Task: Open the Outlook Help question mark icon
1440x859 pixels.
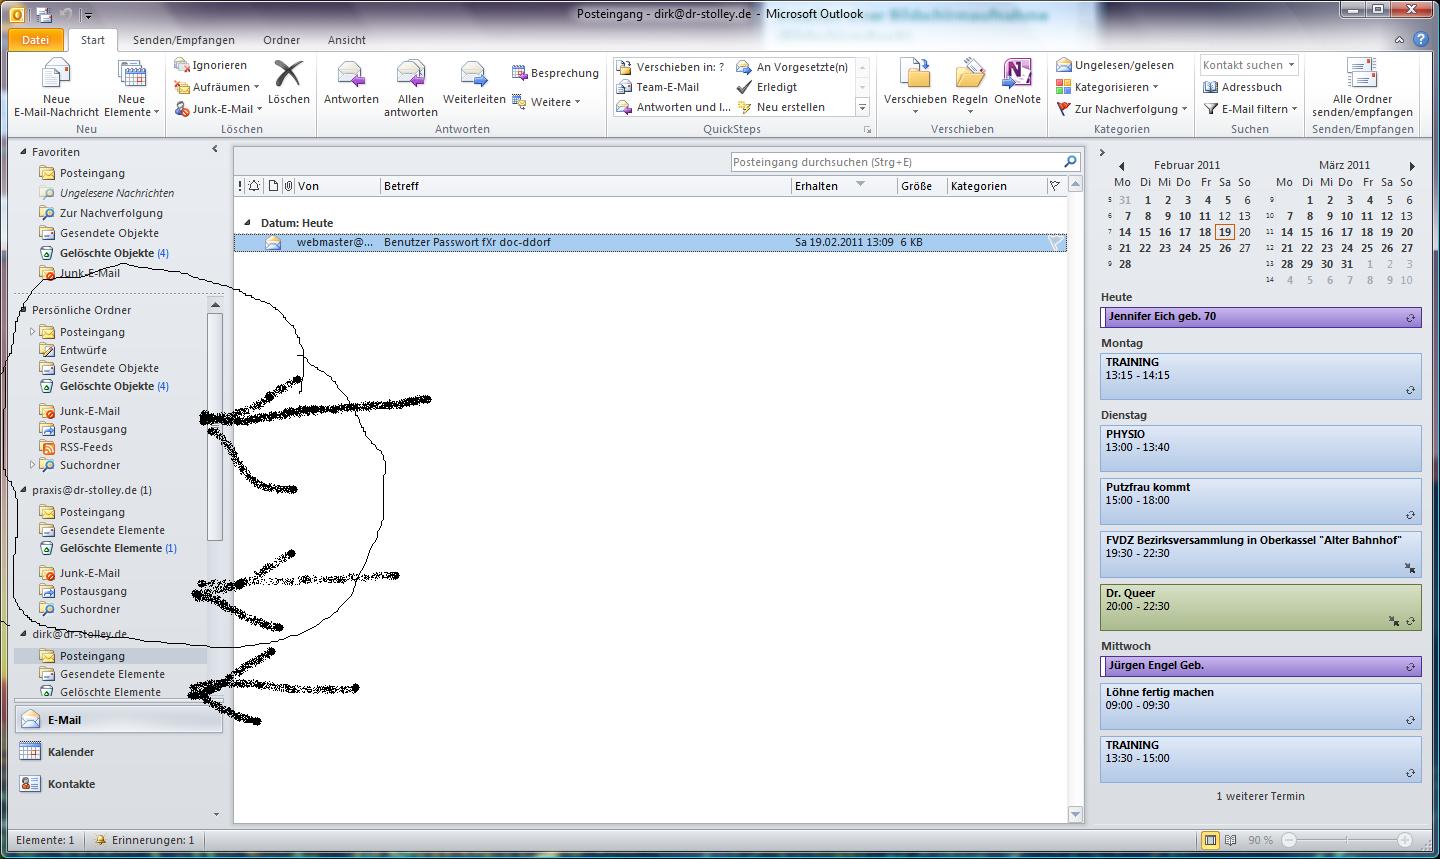Action: pos(1422,40)
